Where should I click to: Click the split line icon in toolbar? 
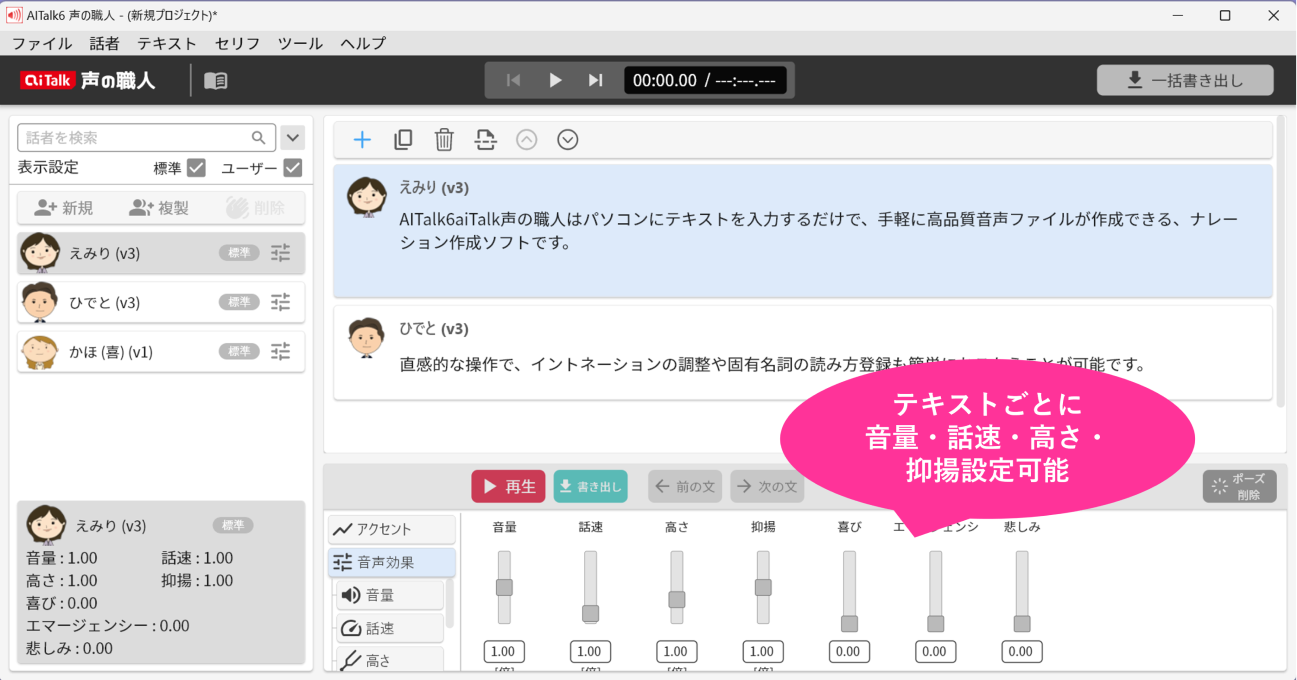[485, 140]
